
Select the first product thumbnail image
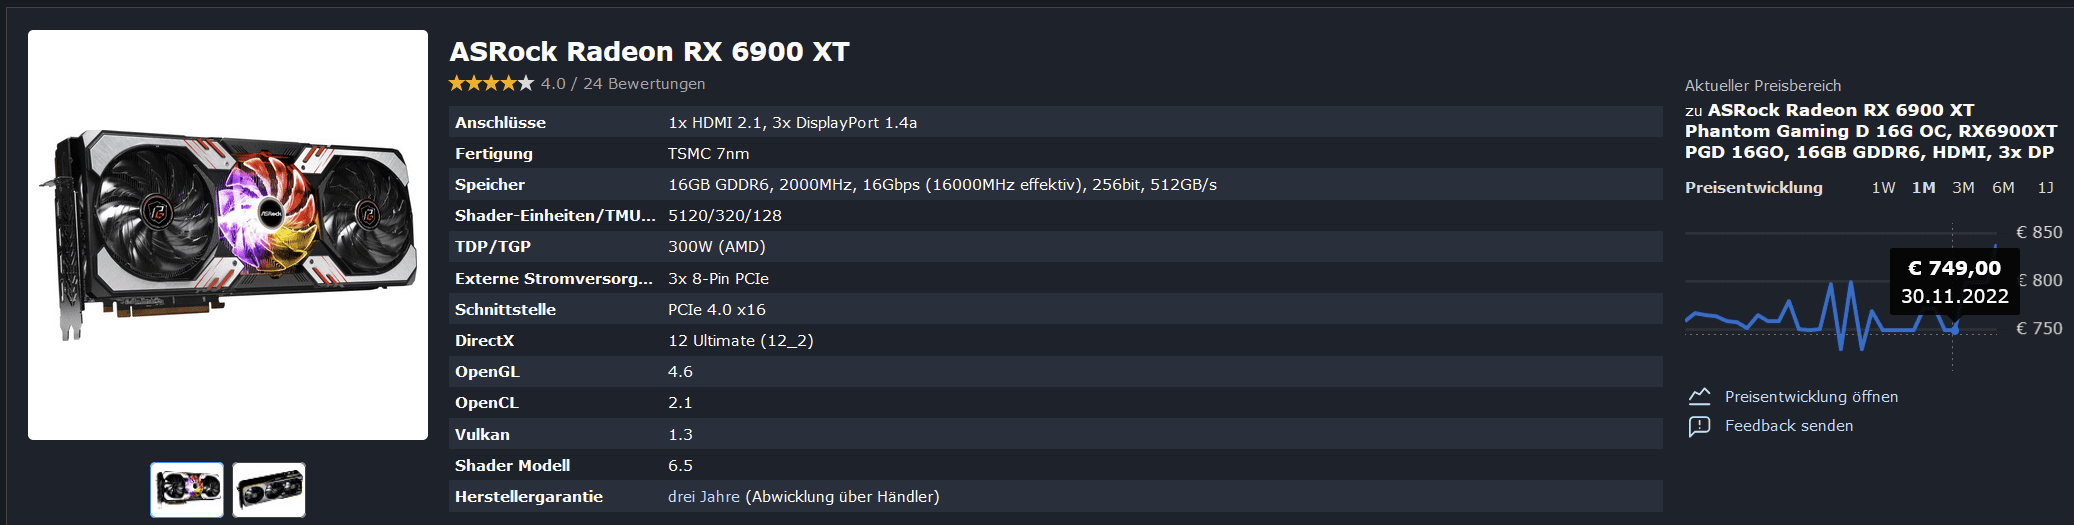tap(187, 490)
